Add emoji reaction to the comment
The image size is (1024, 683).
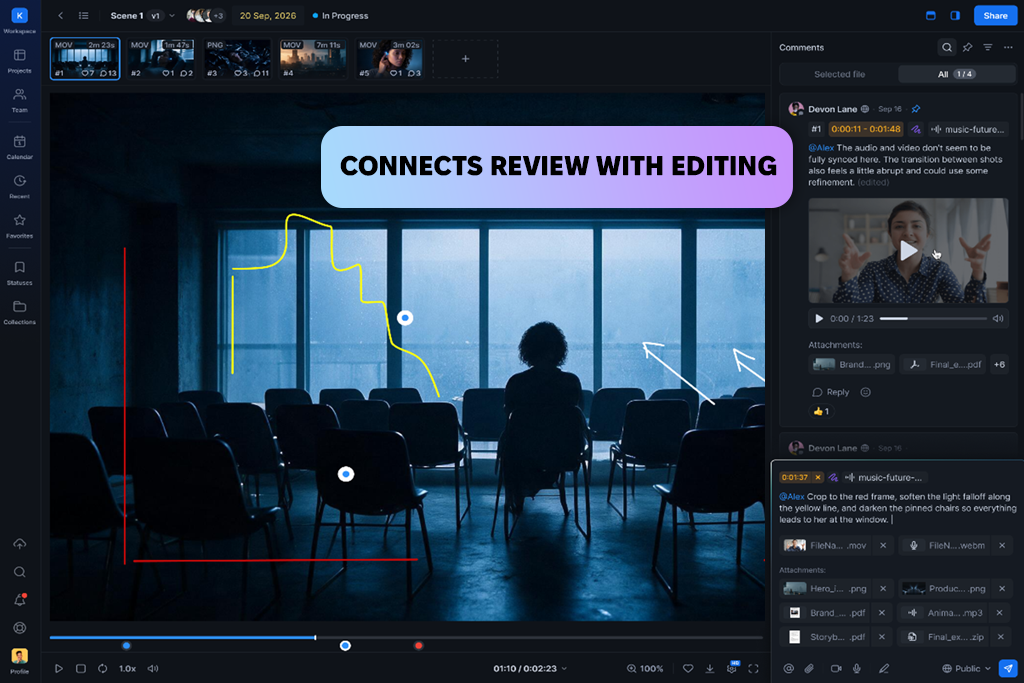tap(865, 392)
